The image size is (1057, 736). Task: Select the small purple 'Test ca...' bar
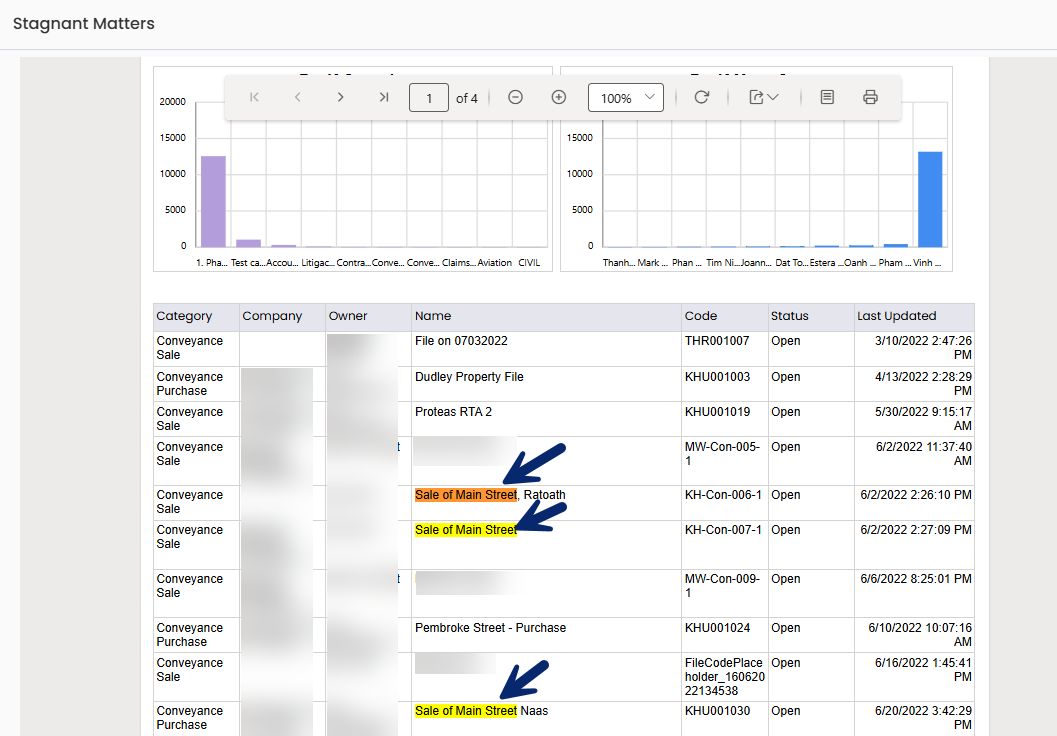pos(249,243)
